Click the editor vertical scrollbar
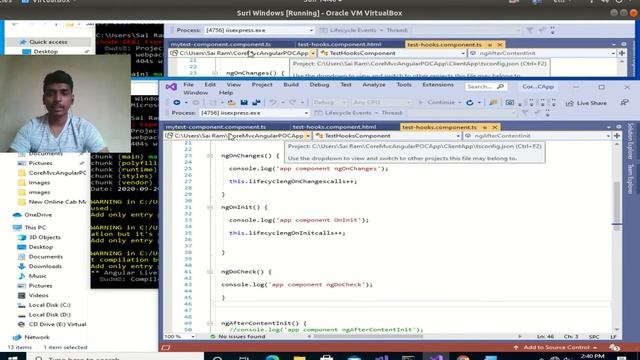The height and width of the screenshot is (360, 640). pyautogui.click(x=617, y=204)
